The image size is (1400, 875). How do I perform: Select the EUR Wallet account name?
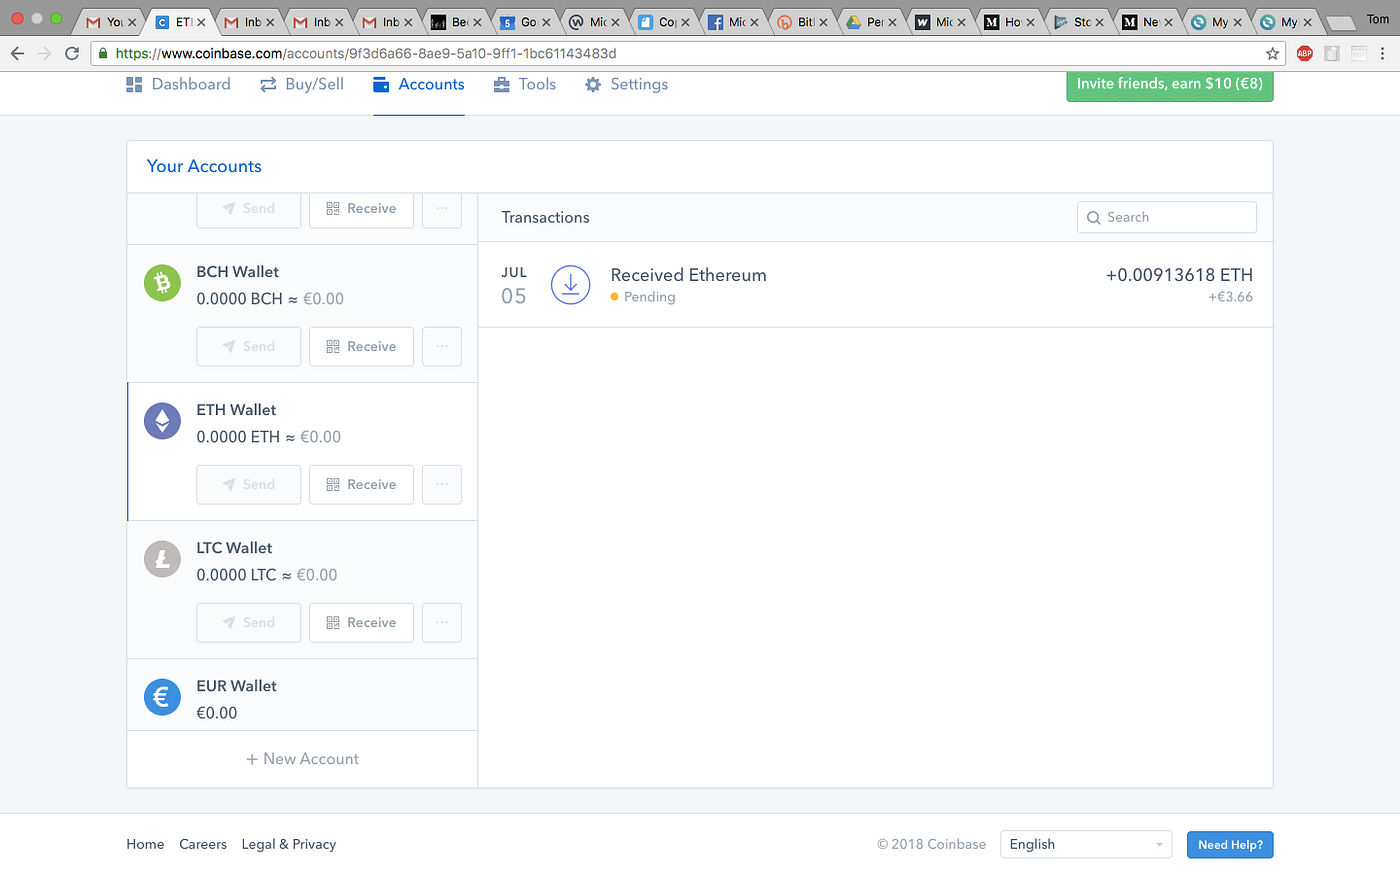click(236, 686)
